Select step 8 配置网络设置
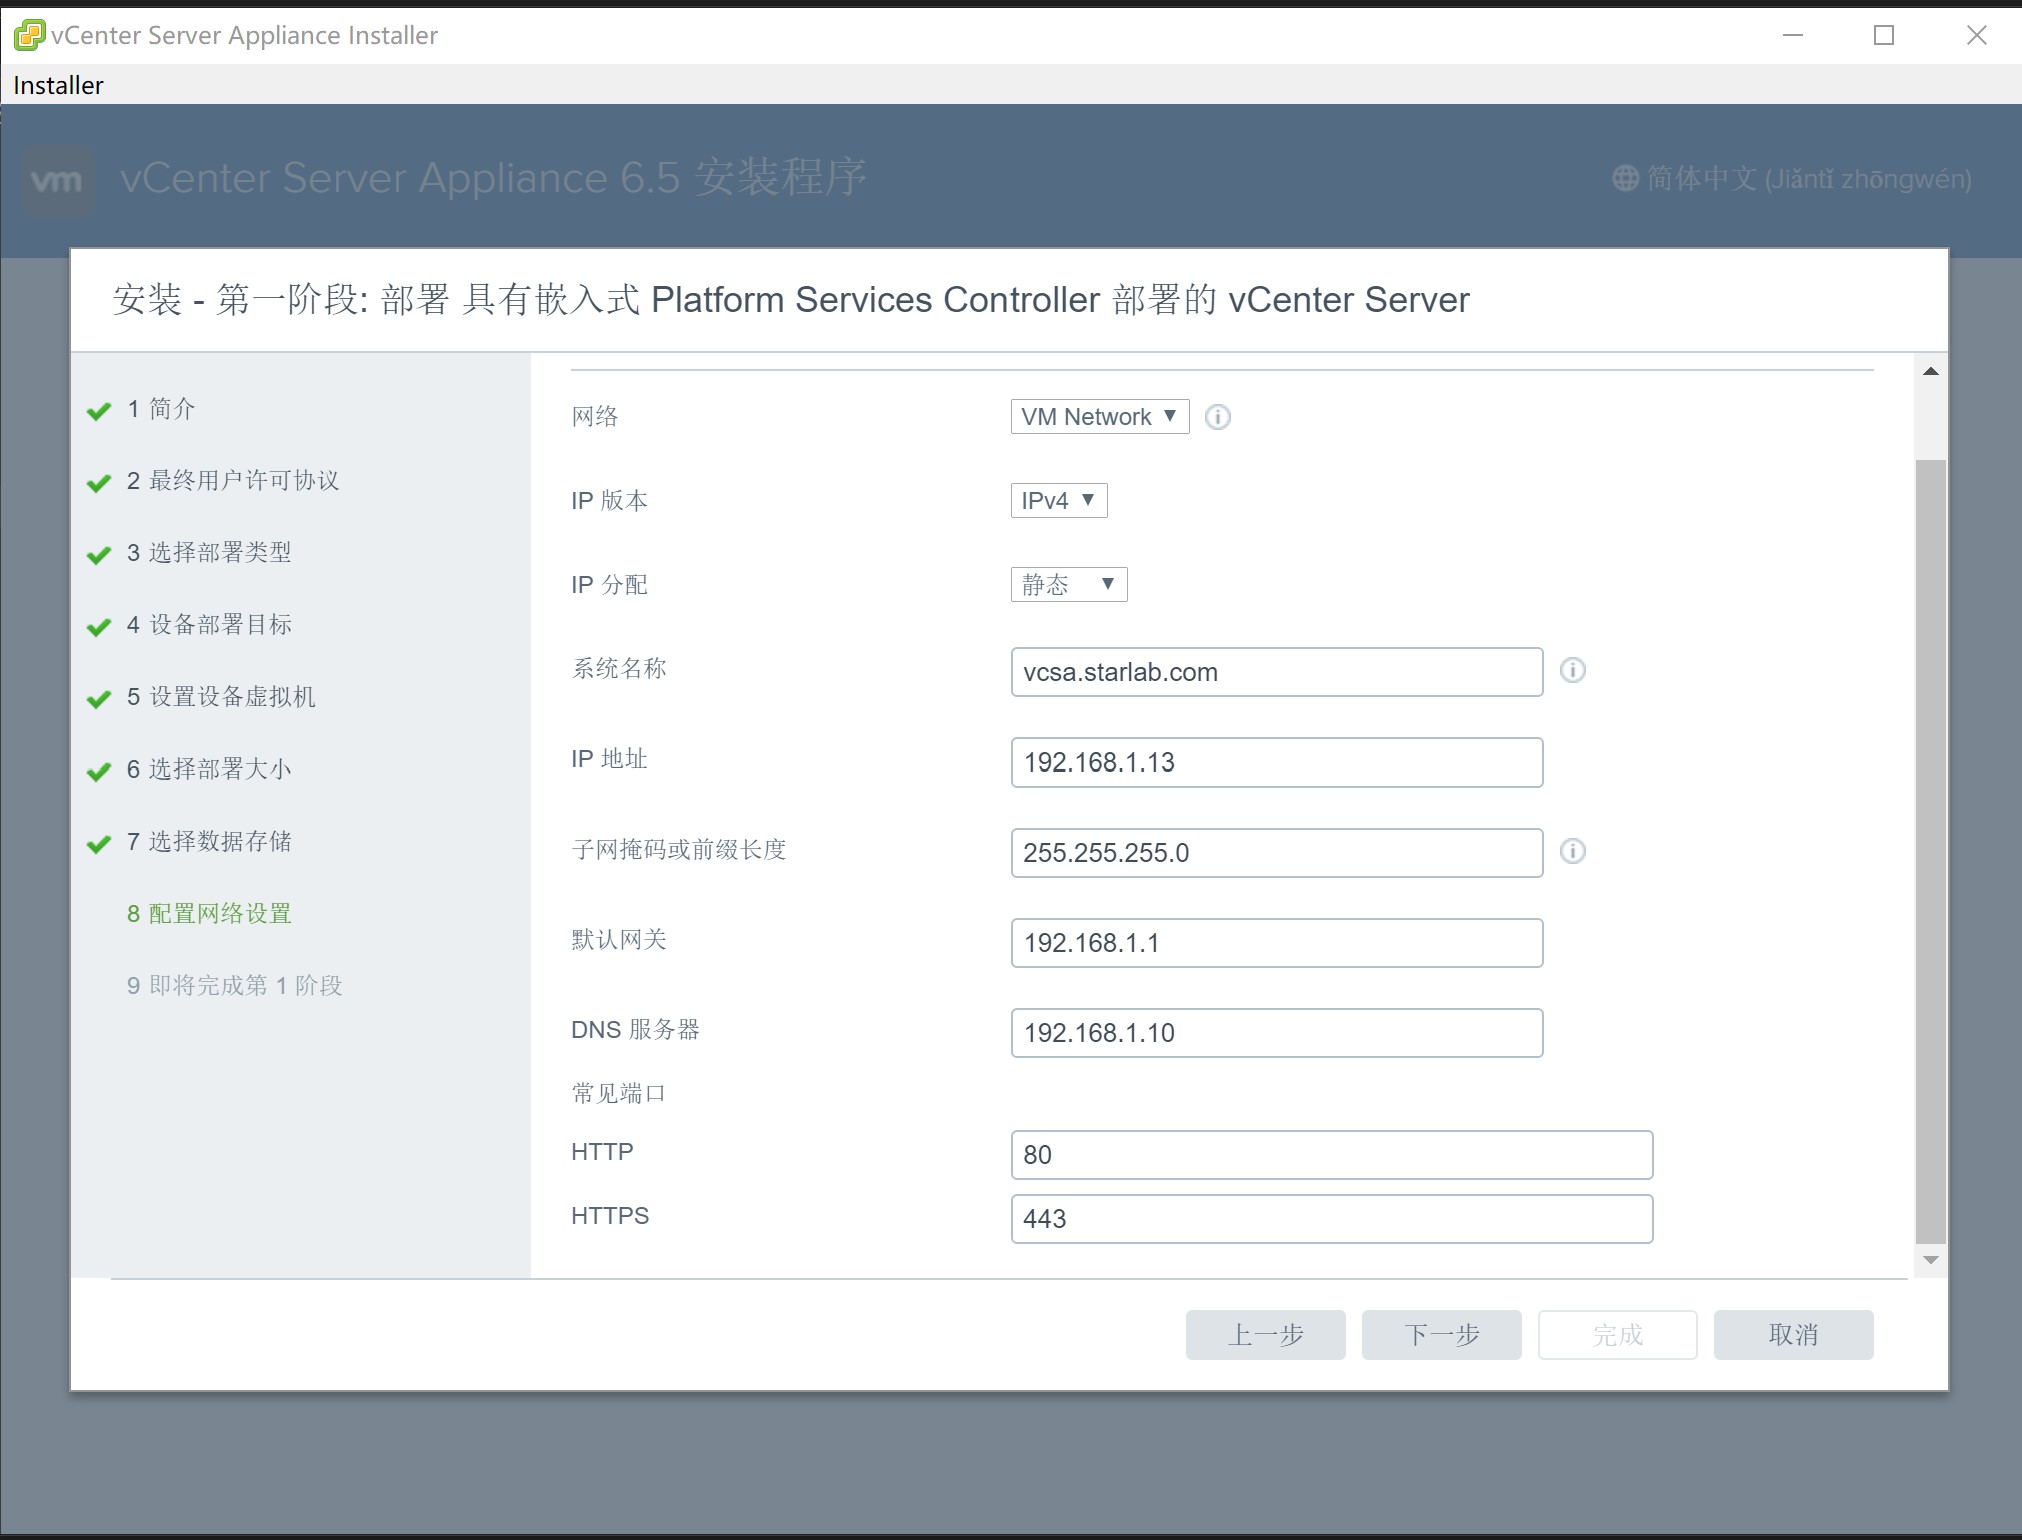The width and height of the screenshot is (2022, 1540). (x=209, y=913)
